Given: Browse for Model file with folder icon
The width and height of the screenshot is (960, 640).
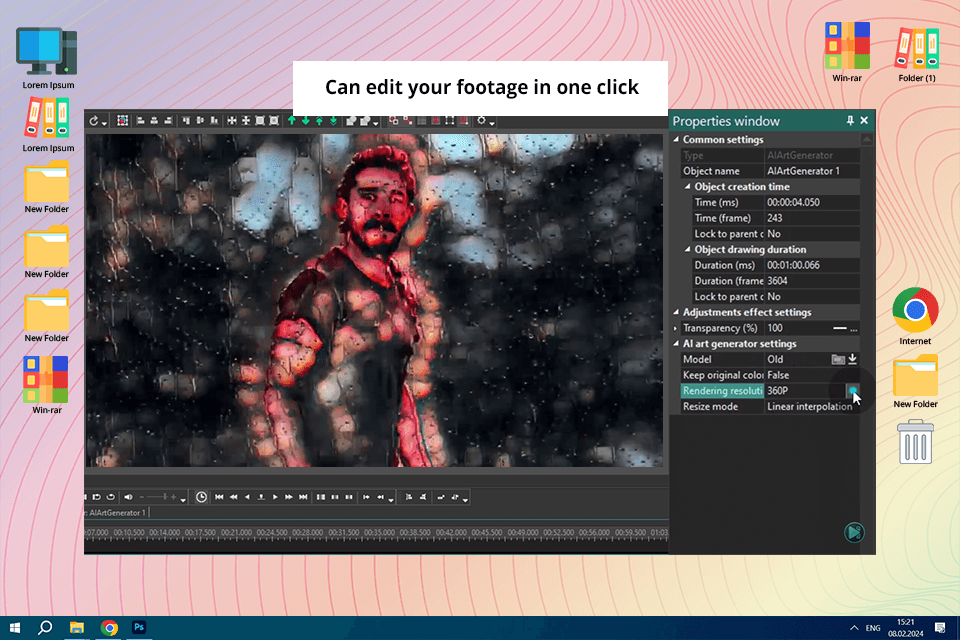Looking at the screenshot, I should (x=838, y=360).
